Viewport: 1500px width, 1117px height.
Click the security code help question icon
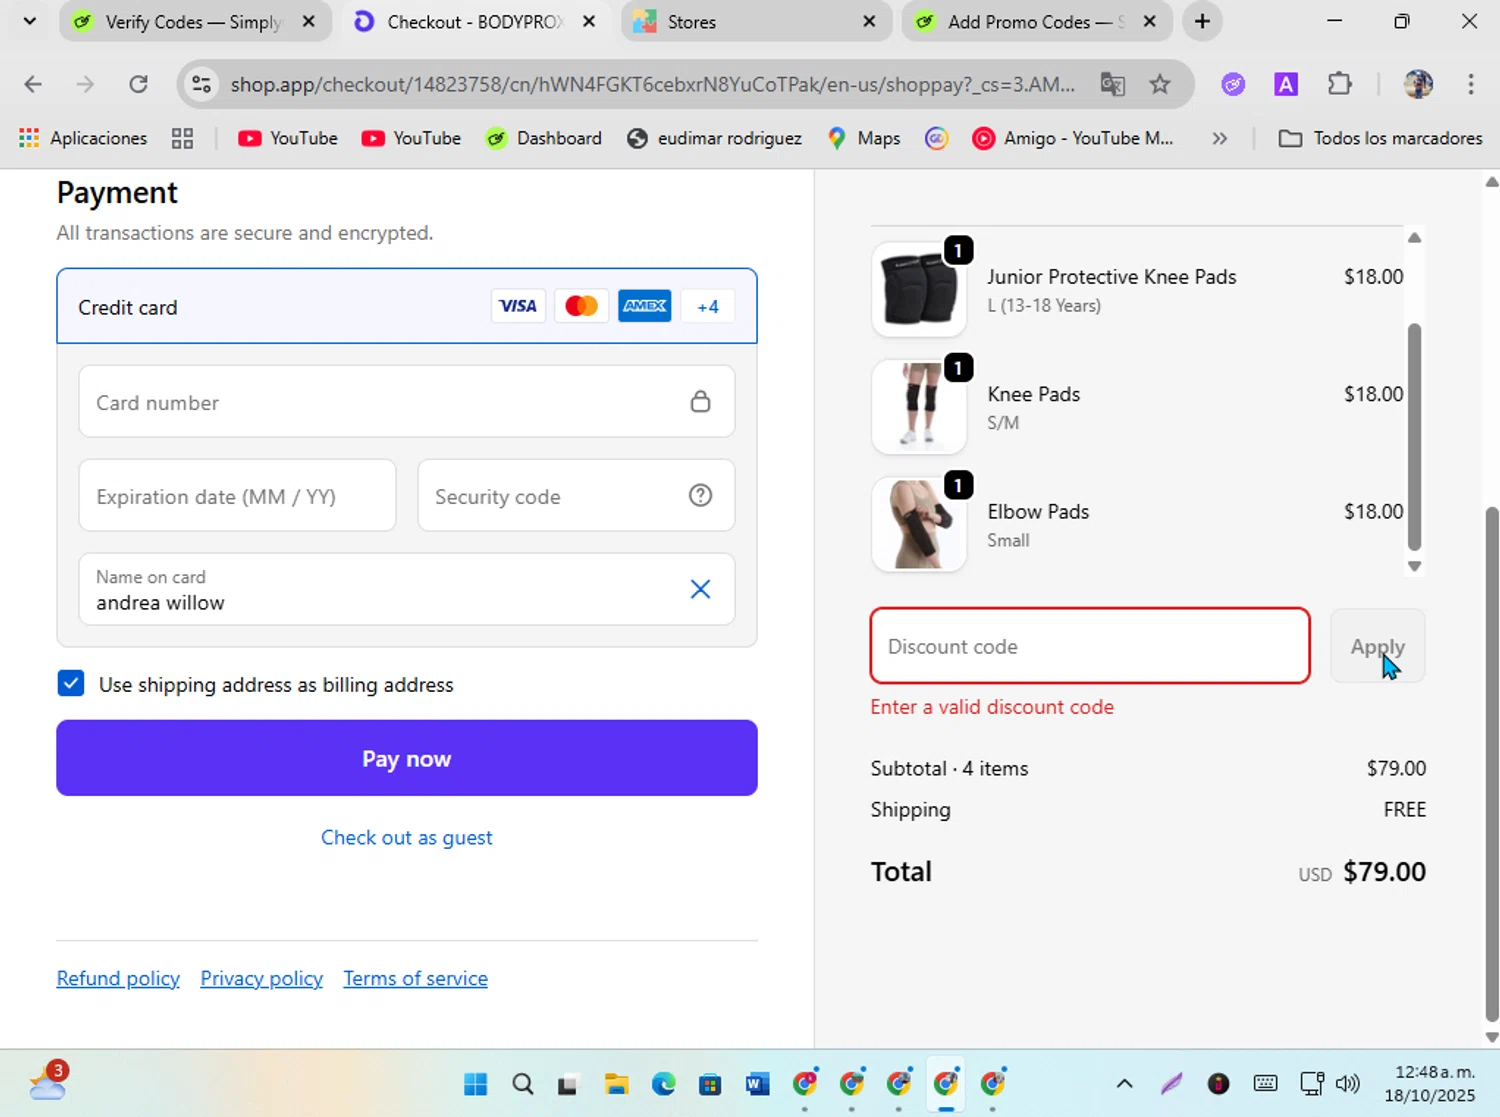[700, 495]
